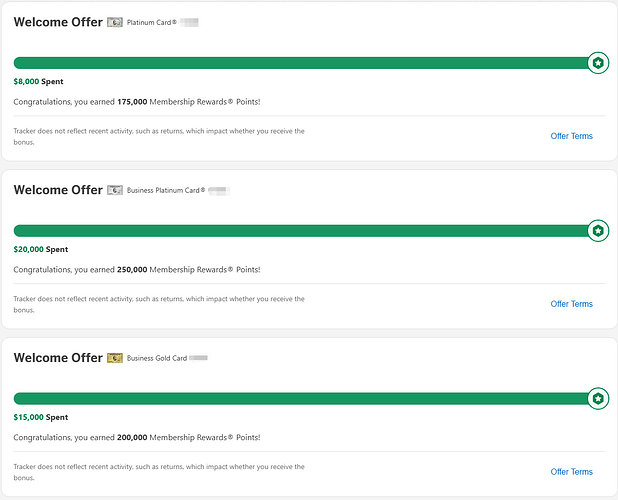
Task: Open Offer Terms for the Platinum Card
Action: (571, 136)
